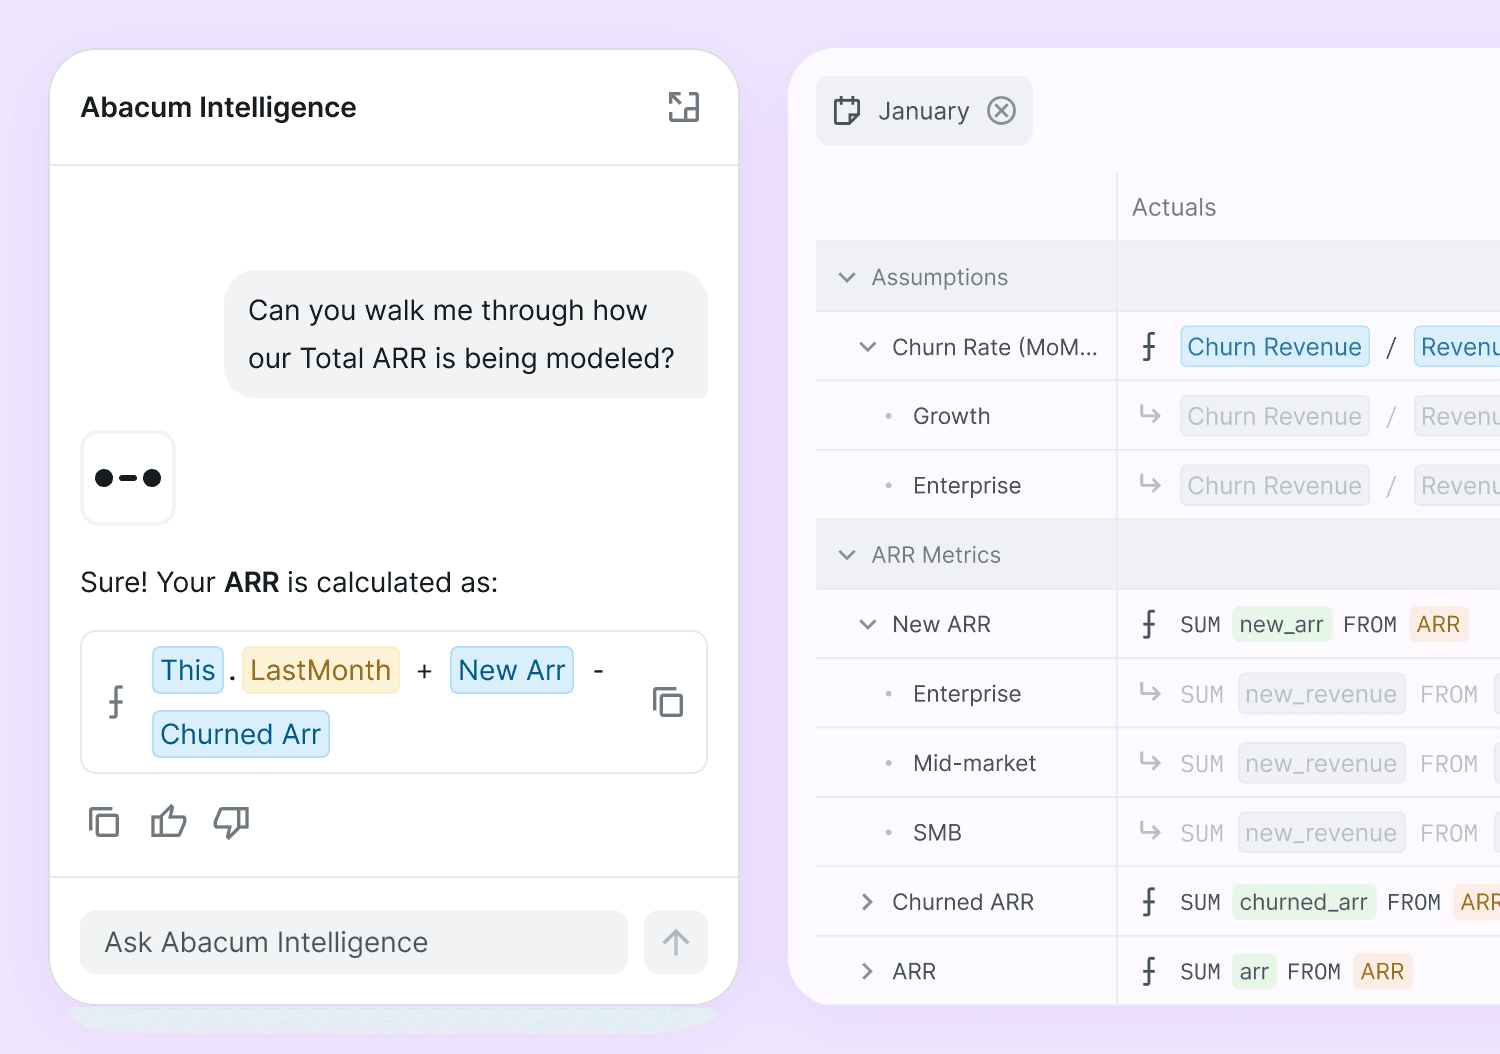Click the January date filter chip
The height and width of the screenshot is (1054, 1500).
click(924, 110)
